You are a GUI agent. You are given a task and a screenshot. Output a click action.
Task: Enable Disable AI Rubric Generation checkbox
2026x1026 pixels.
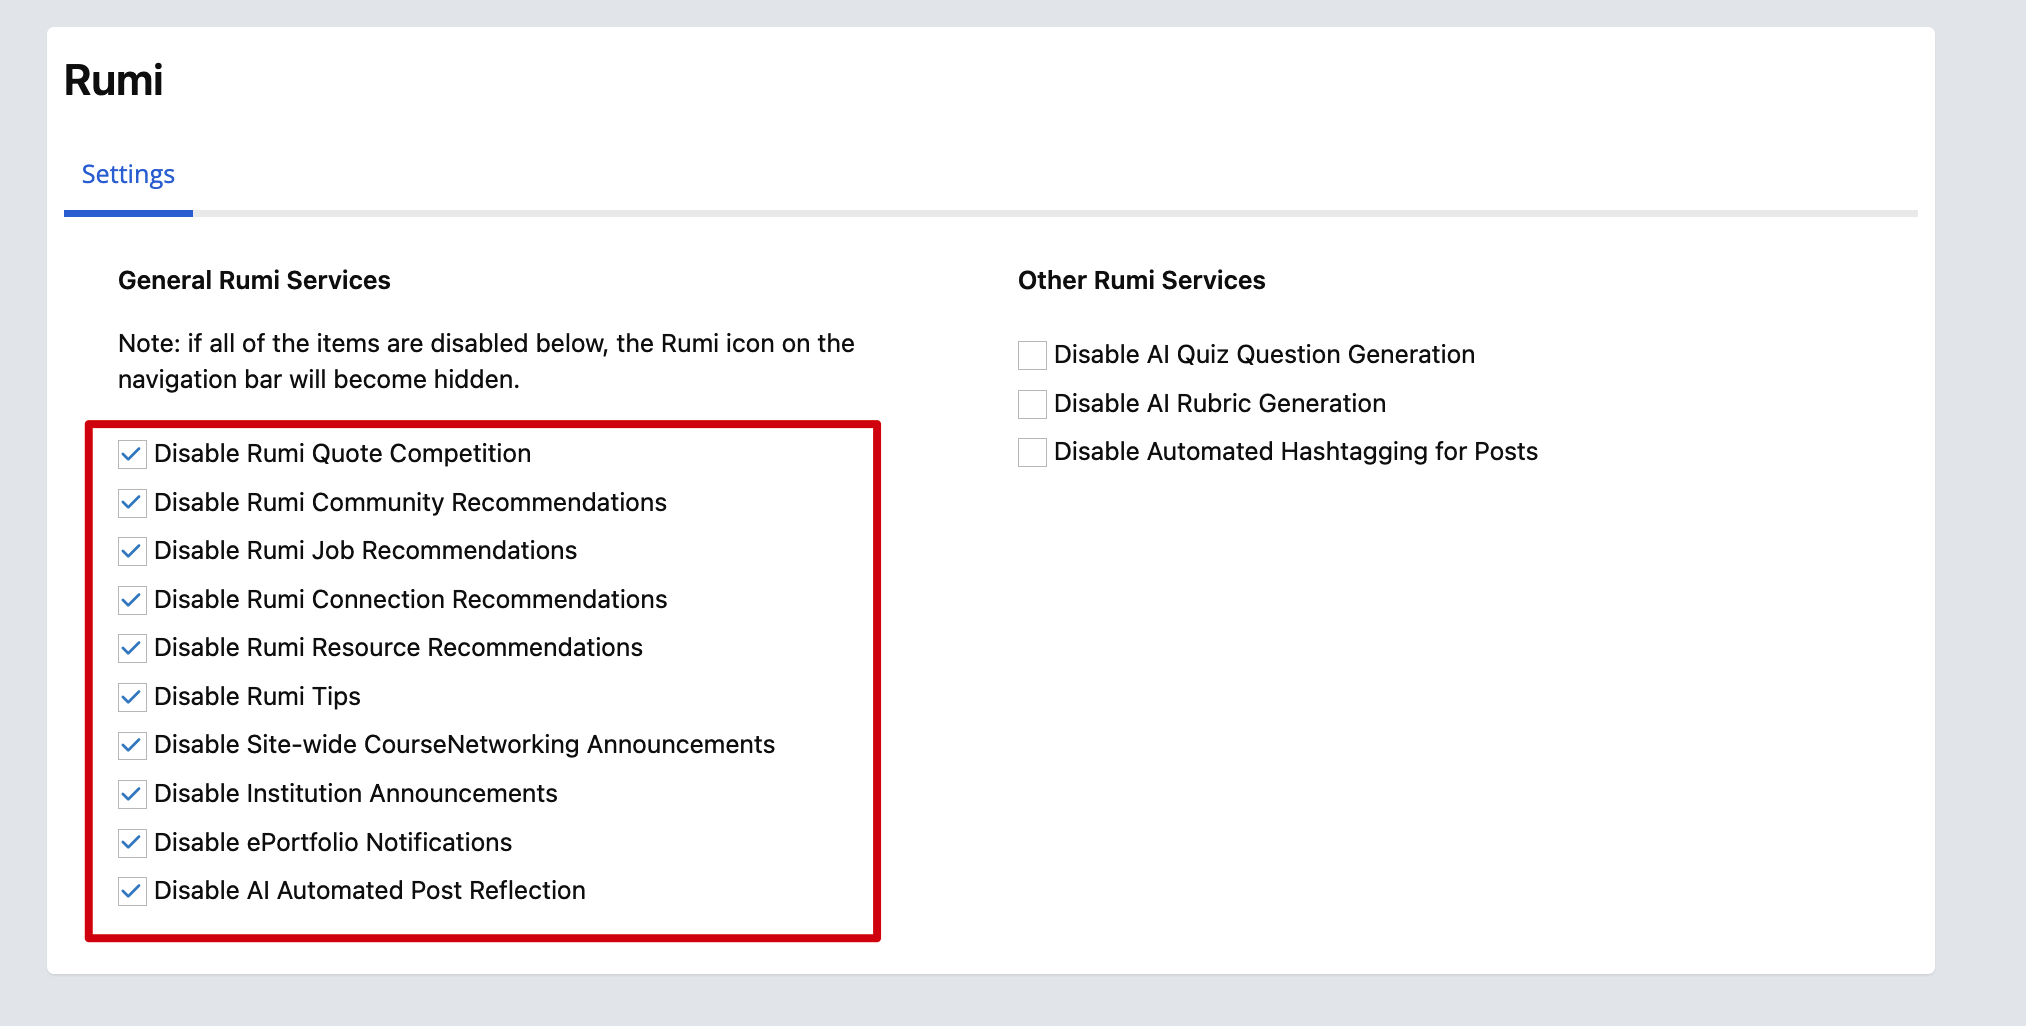[x=1032, y=404]
